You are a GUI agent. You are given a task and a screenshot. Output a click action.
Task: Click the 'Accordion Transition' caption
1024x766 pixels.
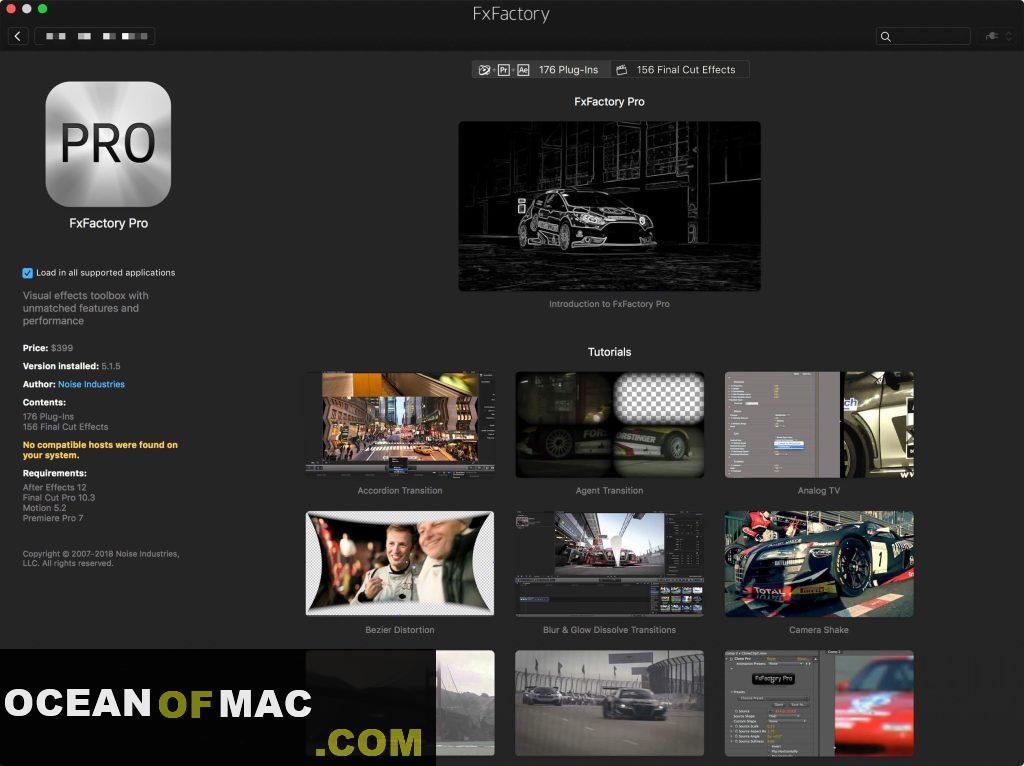pos(400,491)
